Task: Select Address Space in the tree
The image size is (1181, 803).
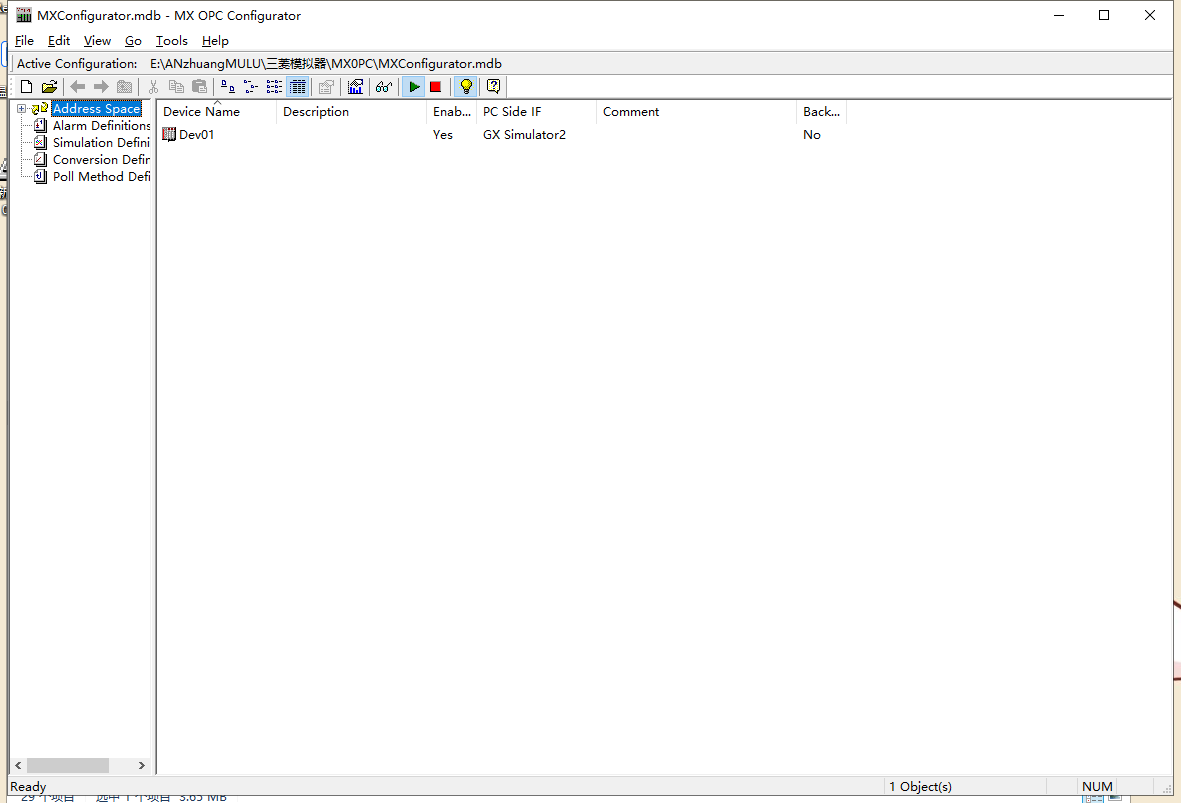Action: [96, 108]
